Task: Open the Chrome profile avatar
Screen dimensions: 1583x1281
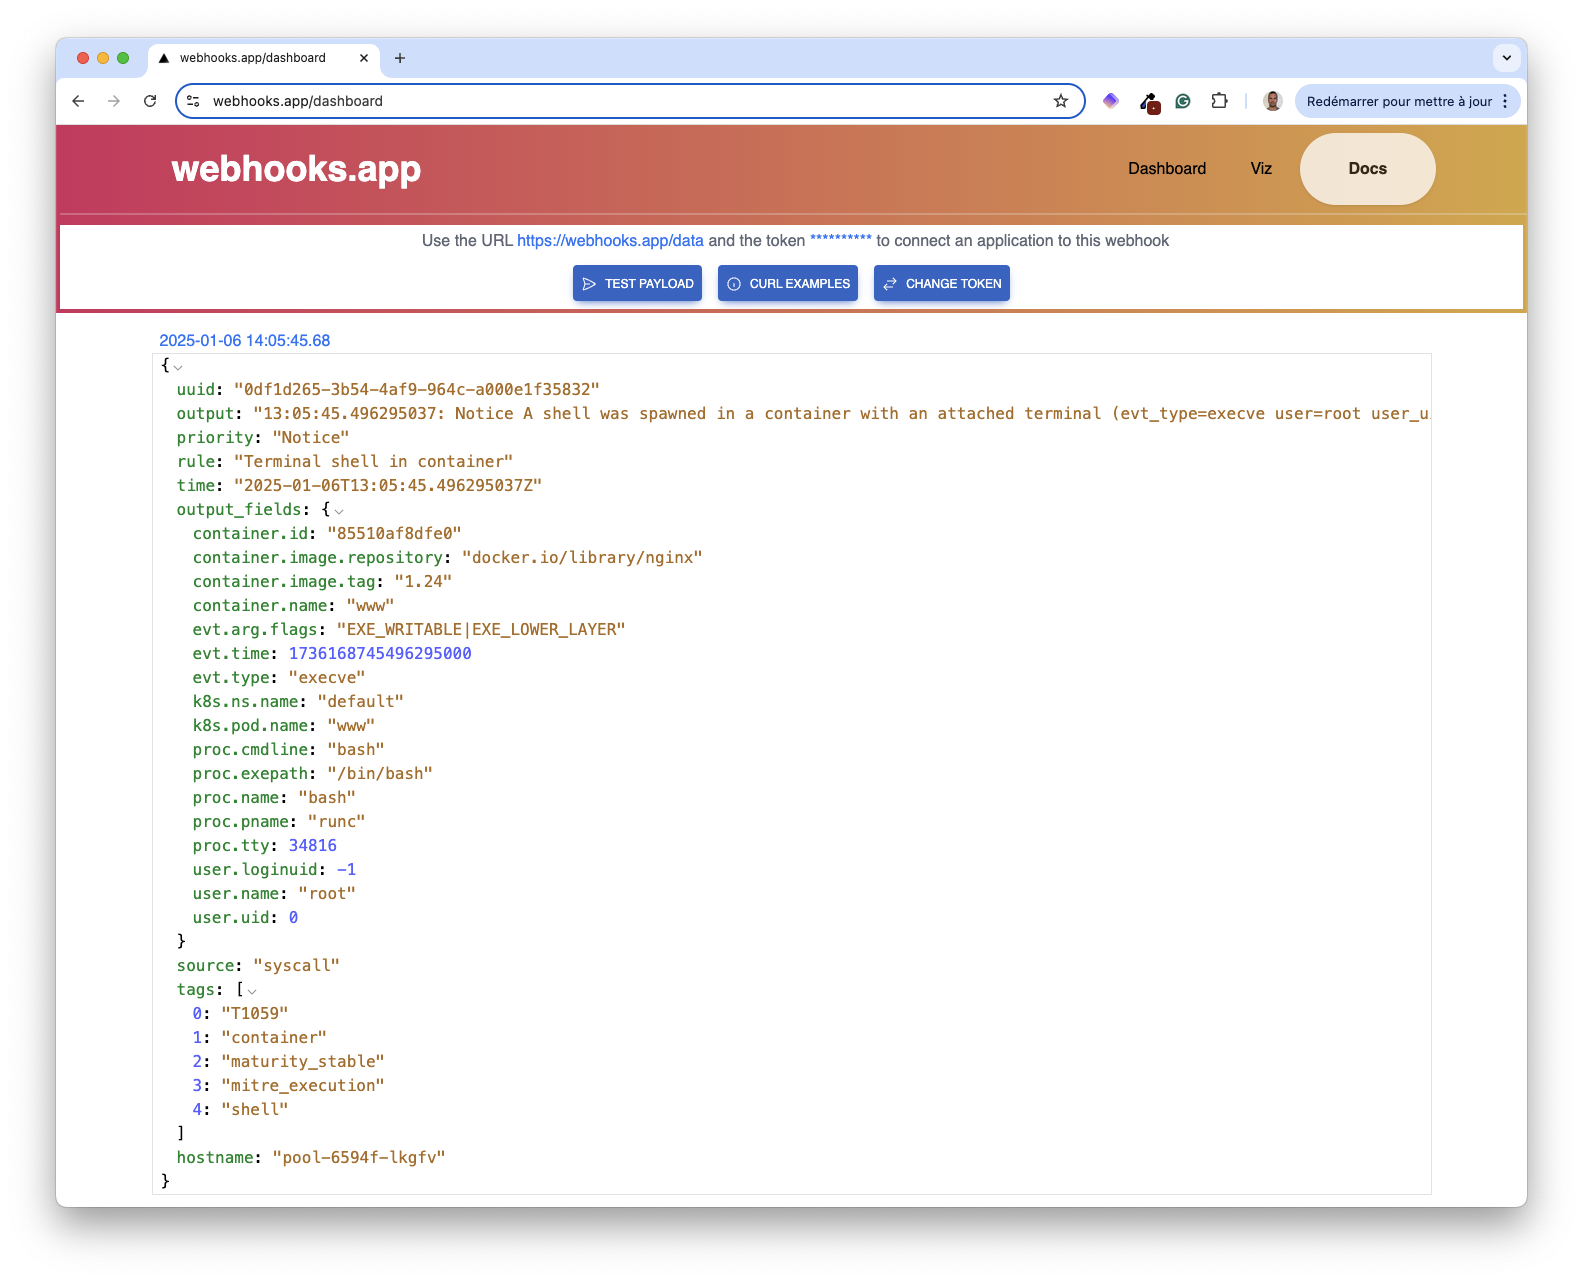Action: tap(1272, 101)
